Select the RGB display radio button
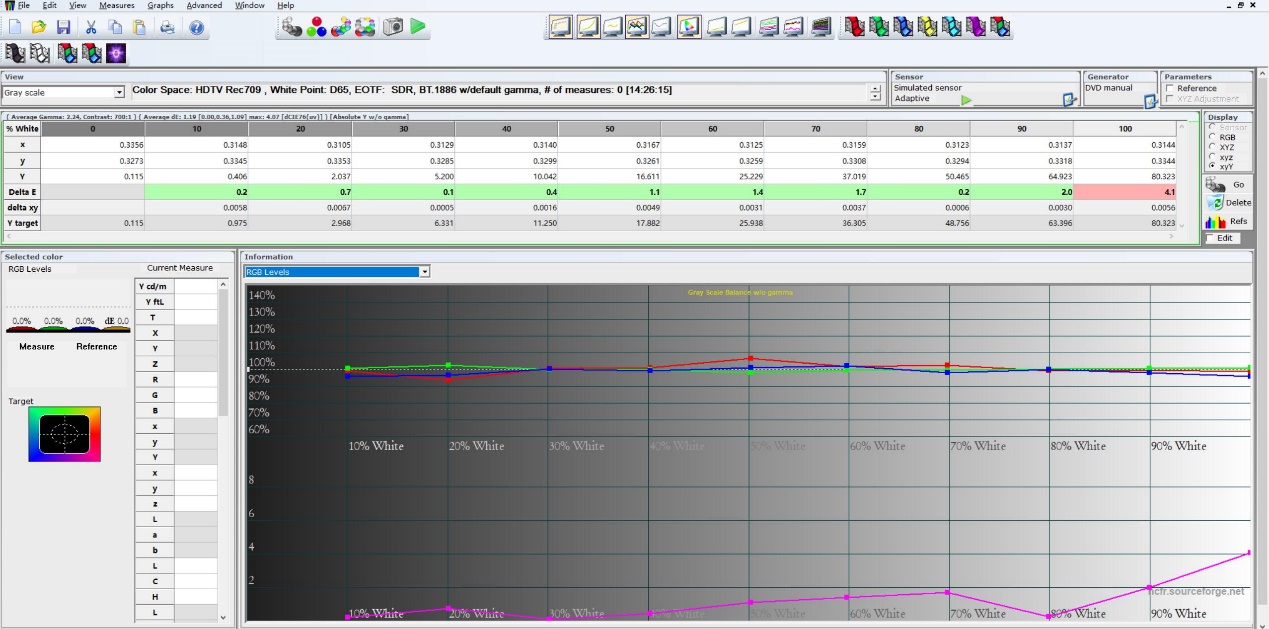Image resolution: width=1269 pixels, height=629 pixels. 1213,137
